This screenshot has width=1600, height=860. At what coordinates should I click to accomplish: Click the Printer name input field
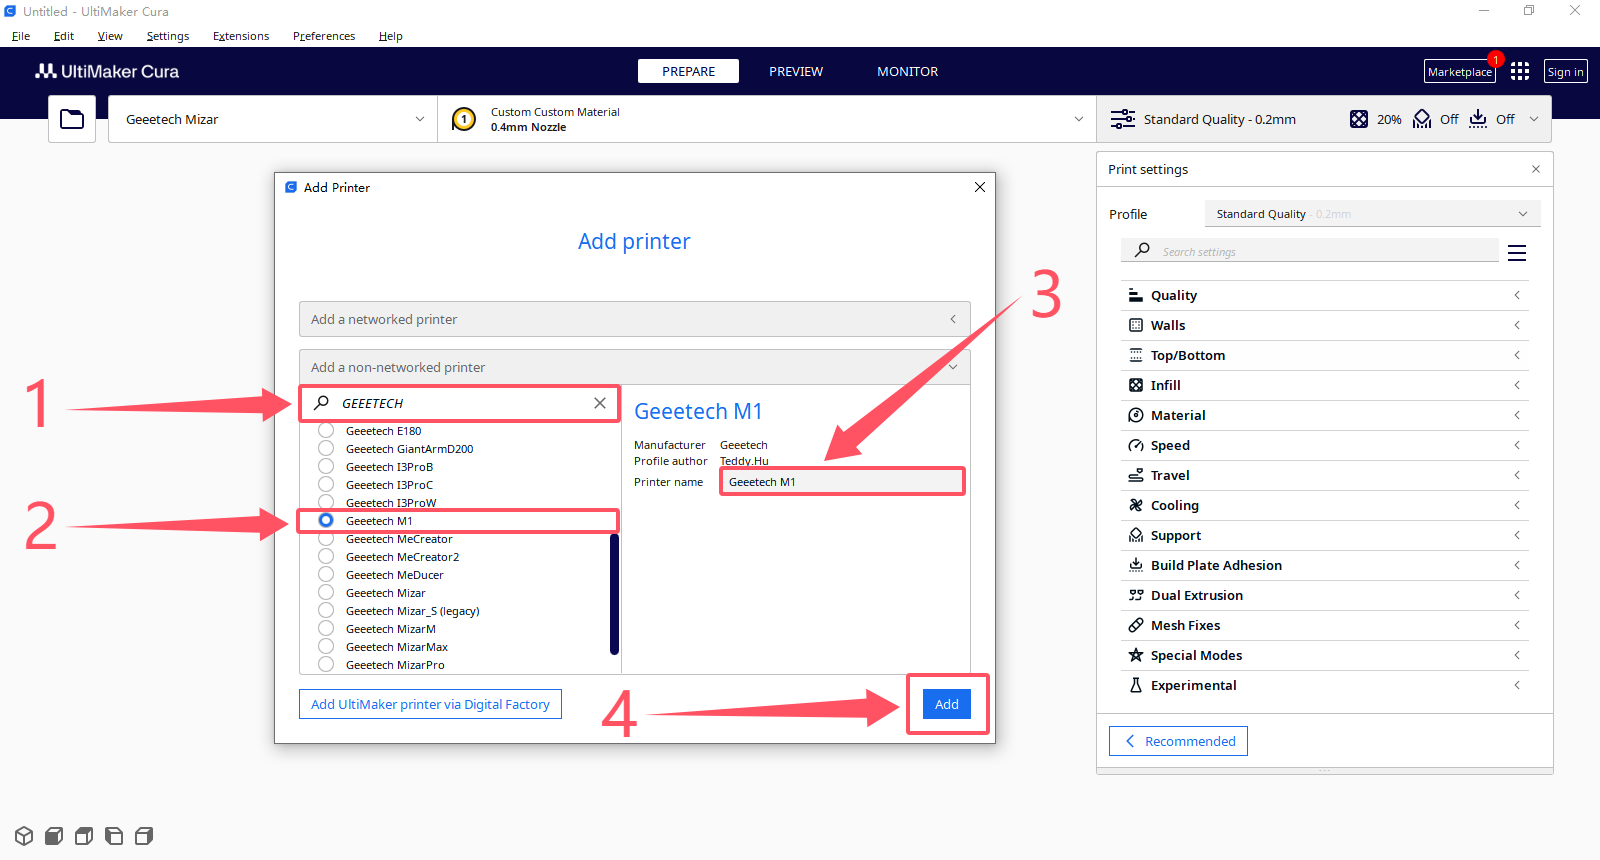842,482
